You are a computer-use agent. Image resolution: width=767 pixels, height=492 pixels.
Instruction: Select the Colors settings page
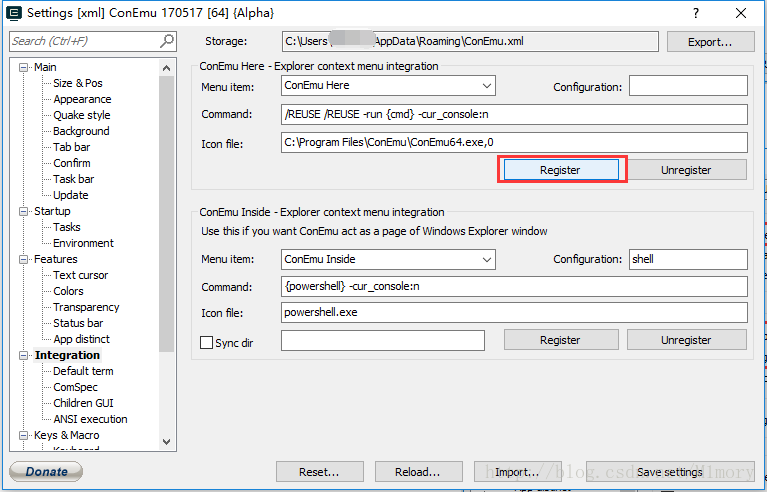(x=68, y=291)
